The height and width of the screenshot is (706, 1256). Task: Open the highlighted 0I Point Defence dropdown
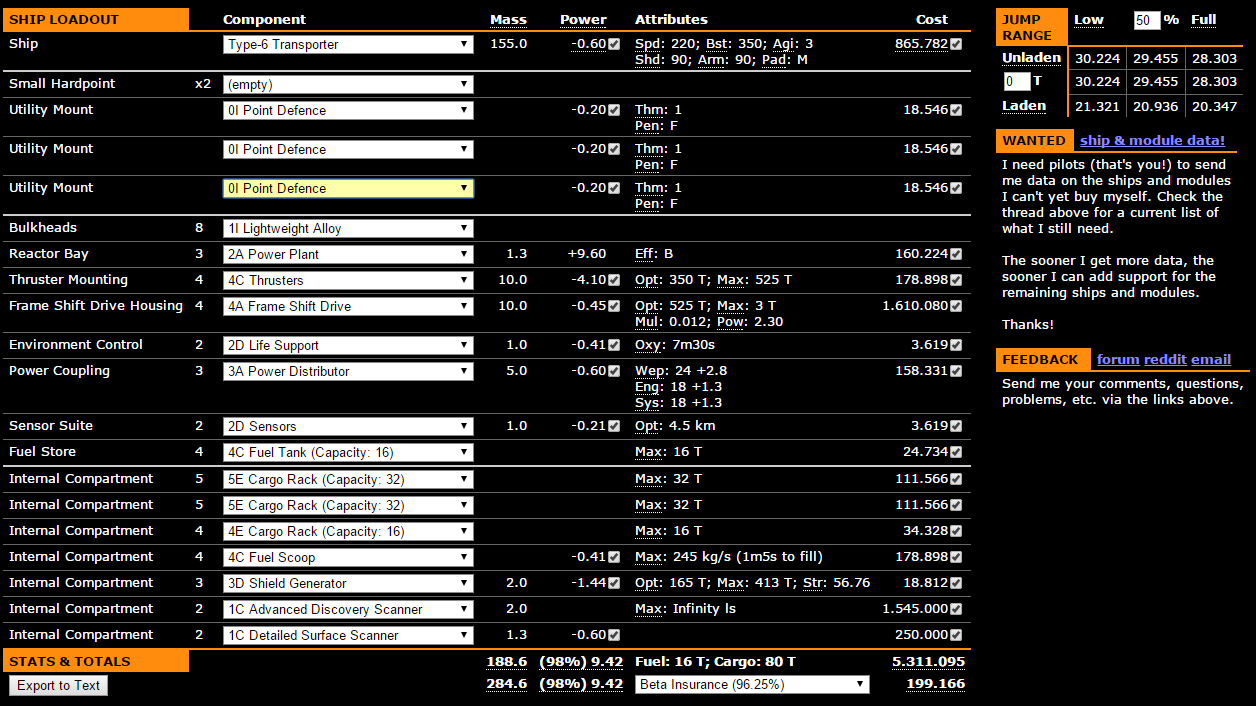click(348, 188)
